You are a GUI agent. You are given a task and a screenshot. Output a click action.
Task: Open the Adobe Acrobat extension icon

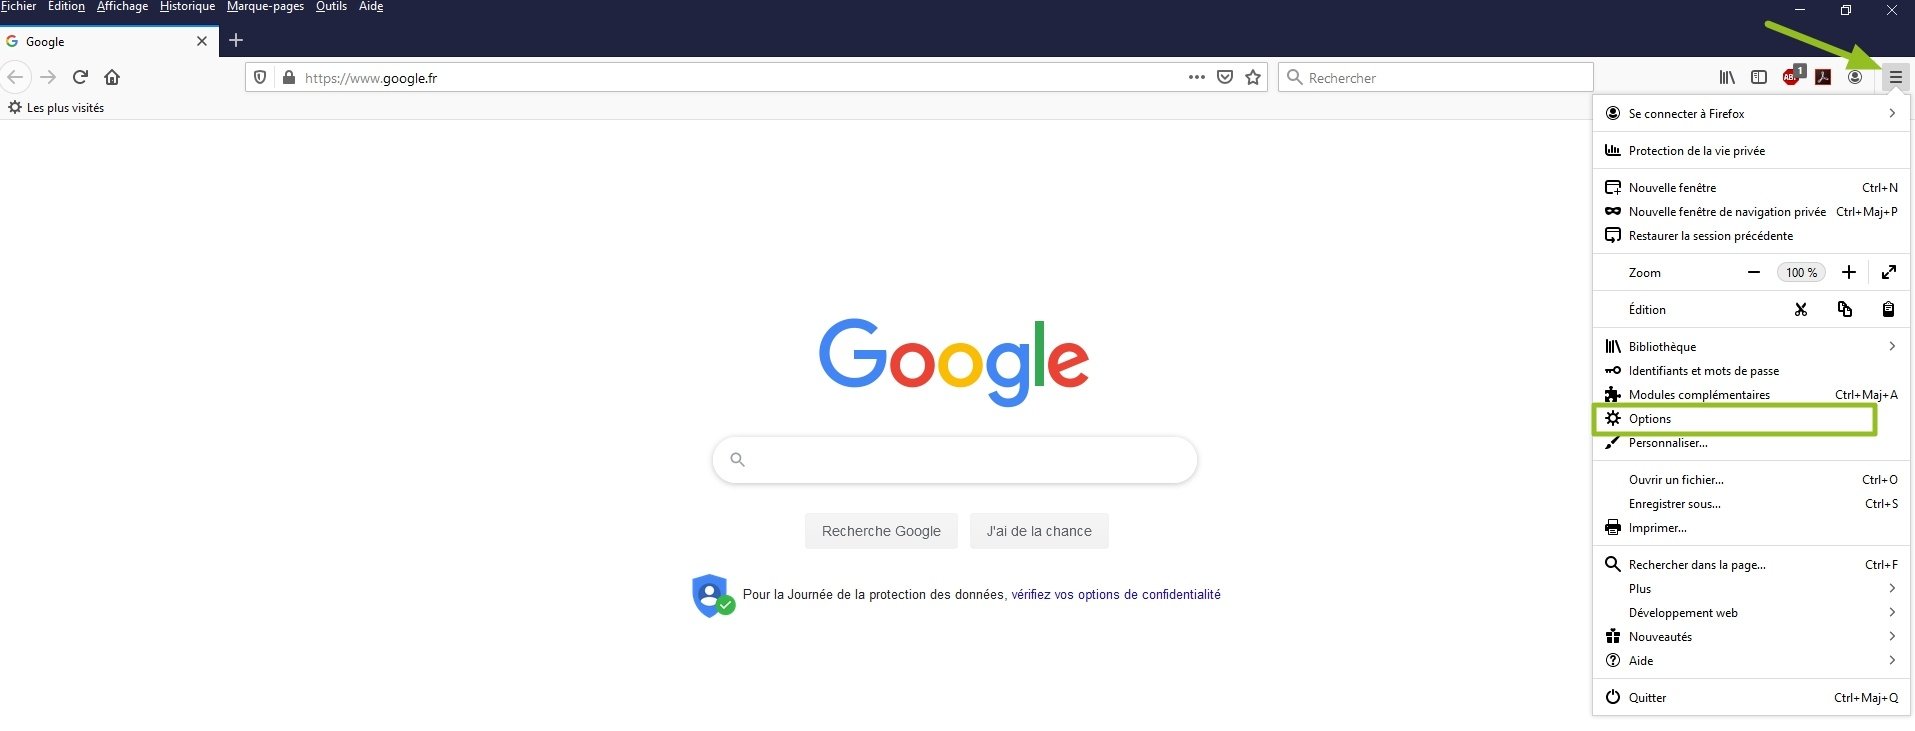(1823, 77)
